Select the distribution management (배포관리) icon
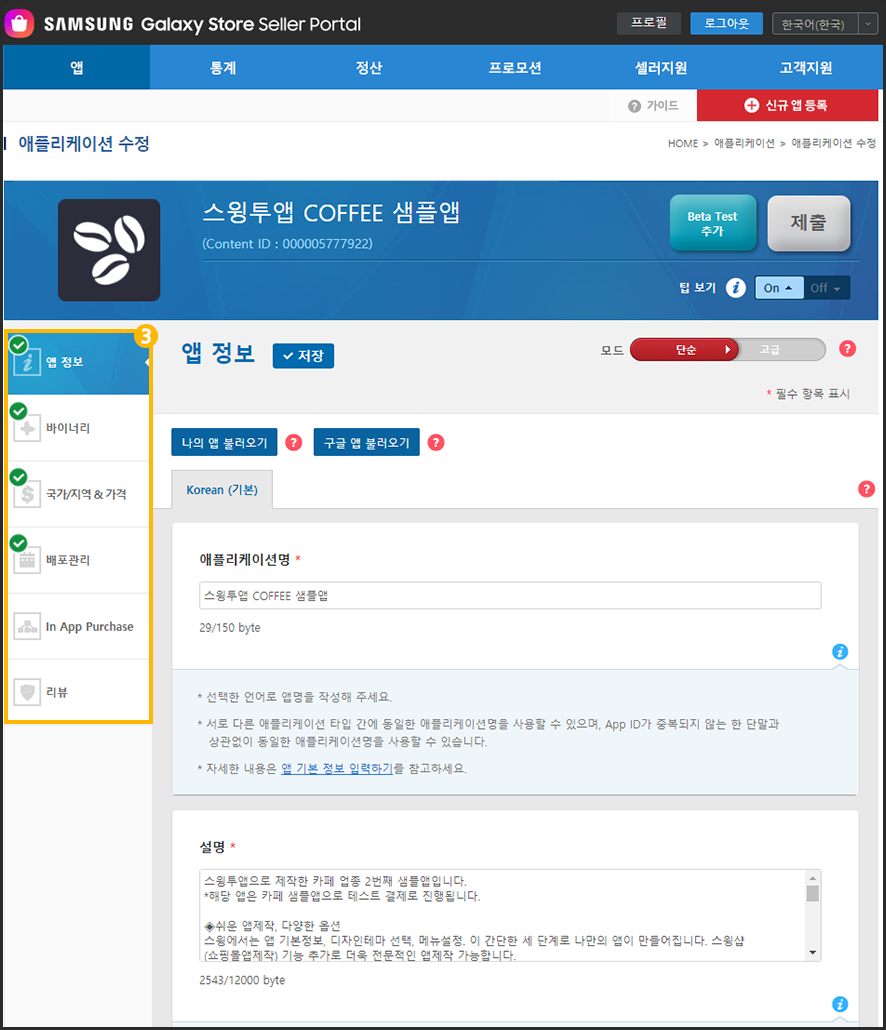The width and height of the screenshot is (886, 1030). pos(27,560)
